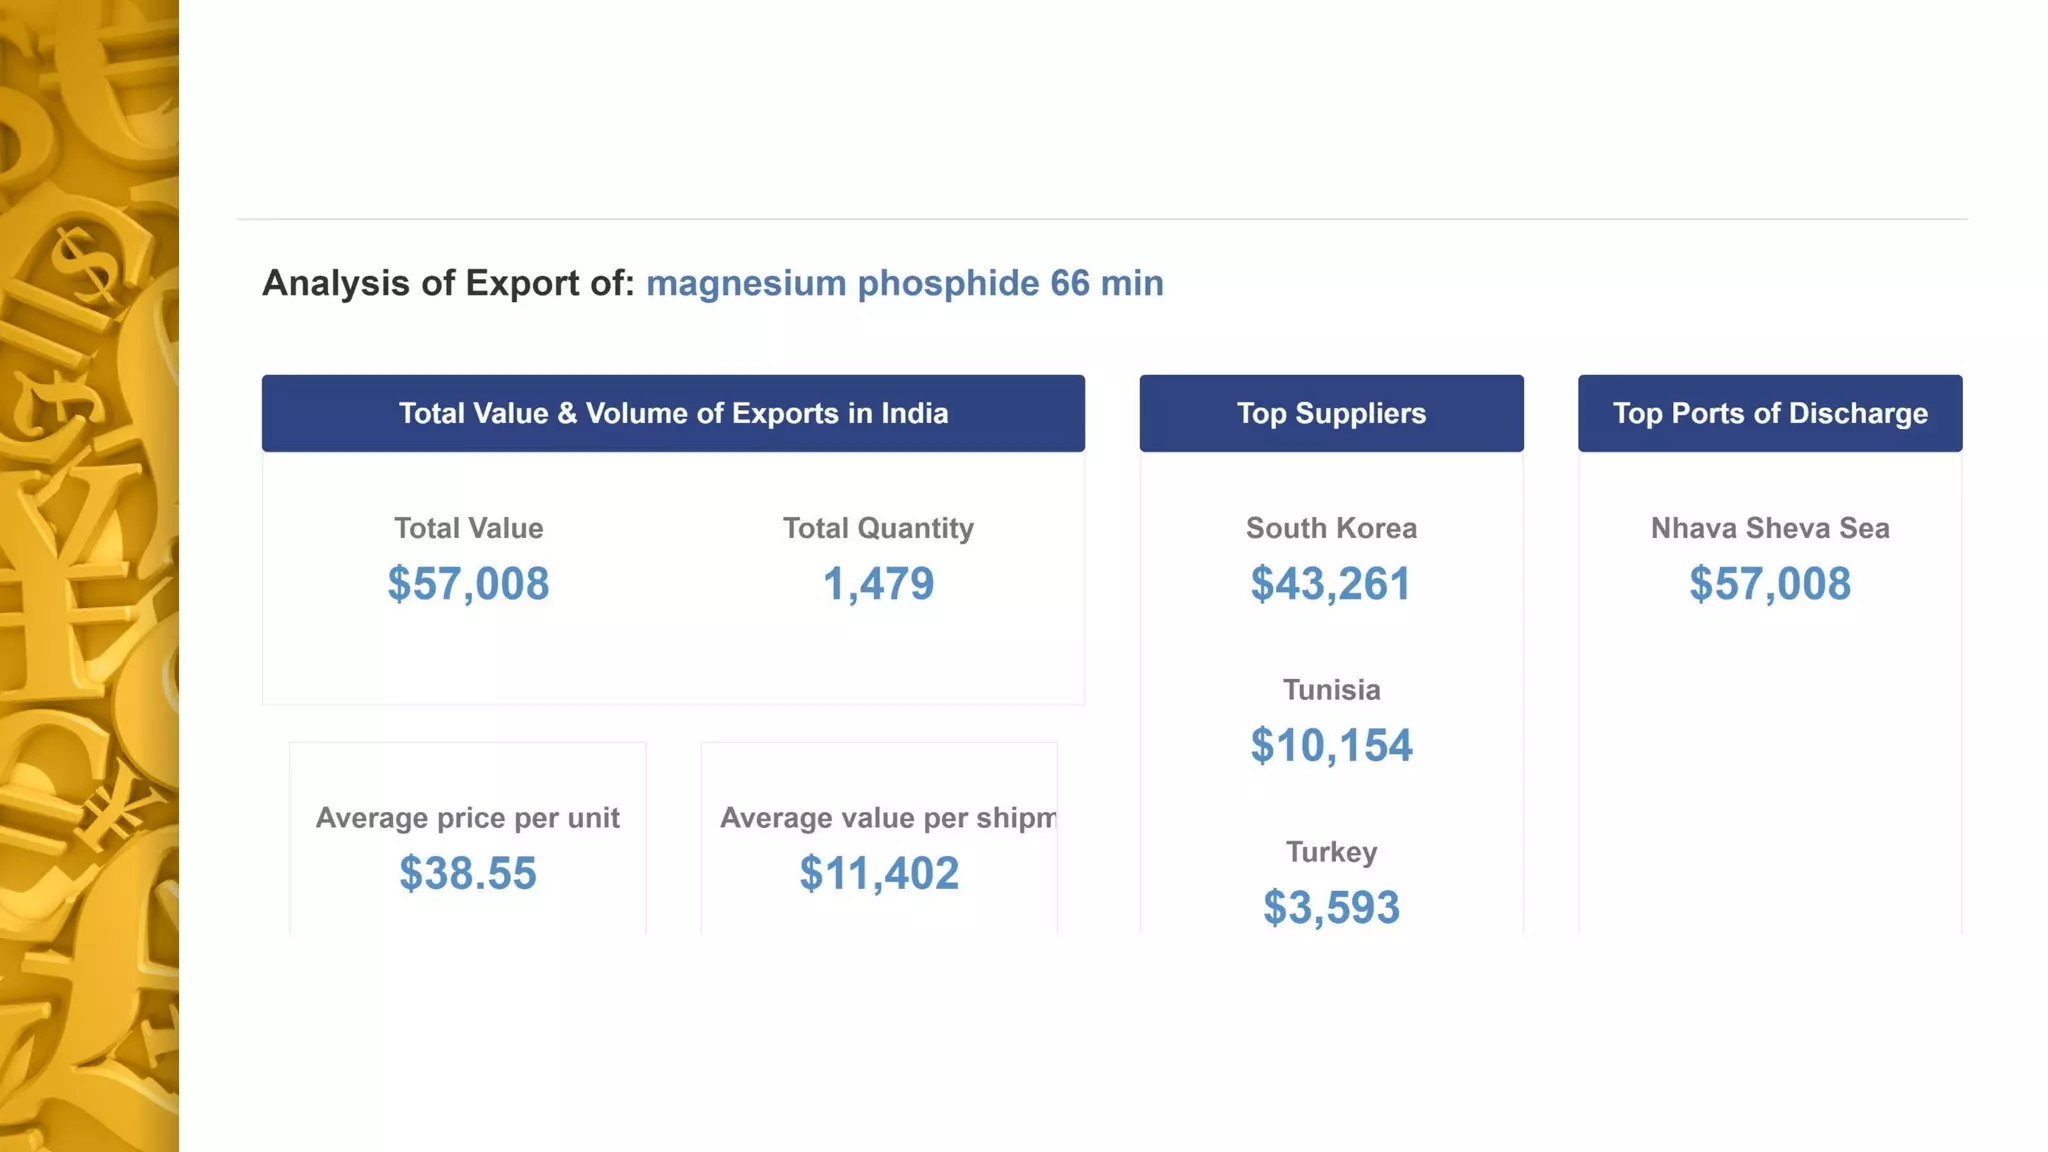Click the Turkey supplier name

1331,852
